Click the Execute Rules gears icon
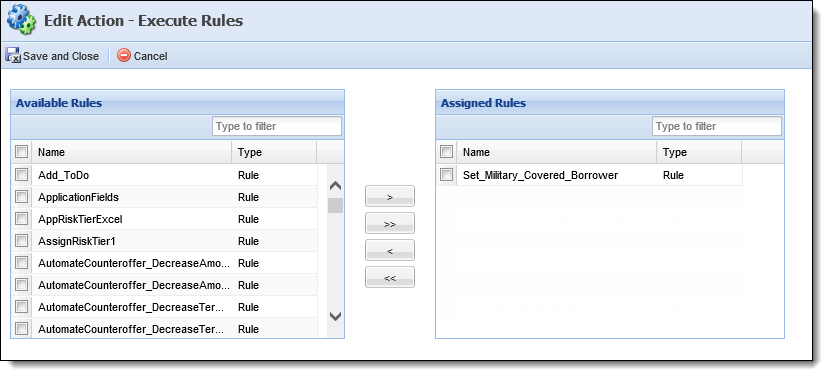This screenshot has height=376, width=828. (x=21, y=20)
